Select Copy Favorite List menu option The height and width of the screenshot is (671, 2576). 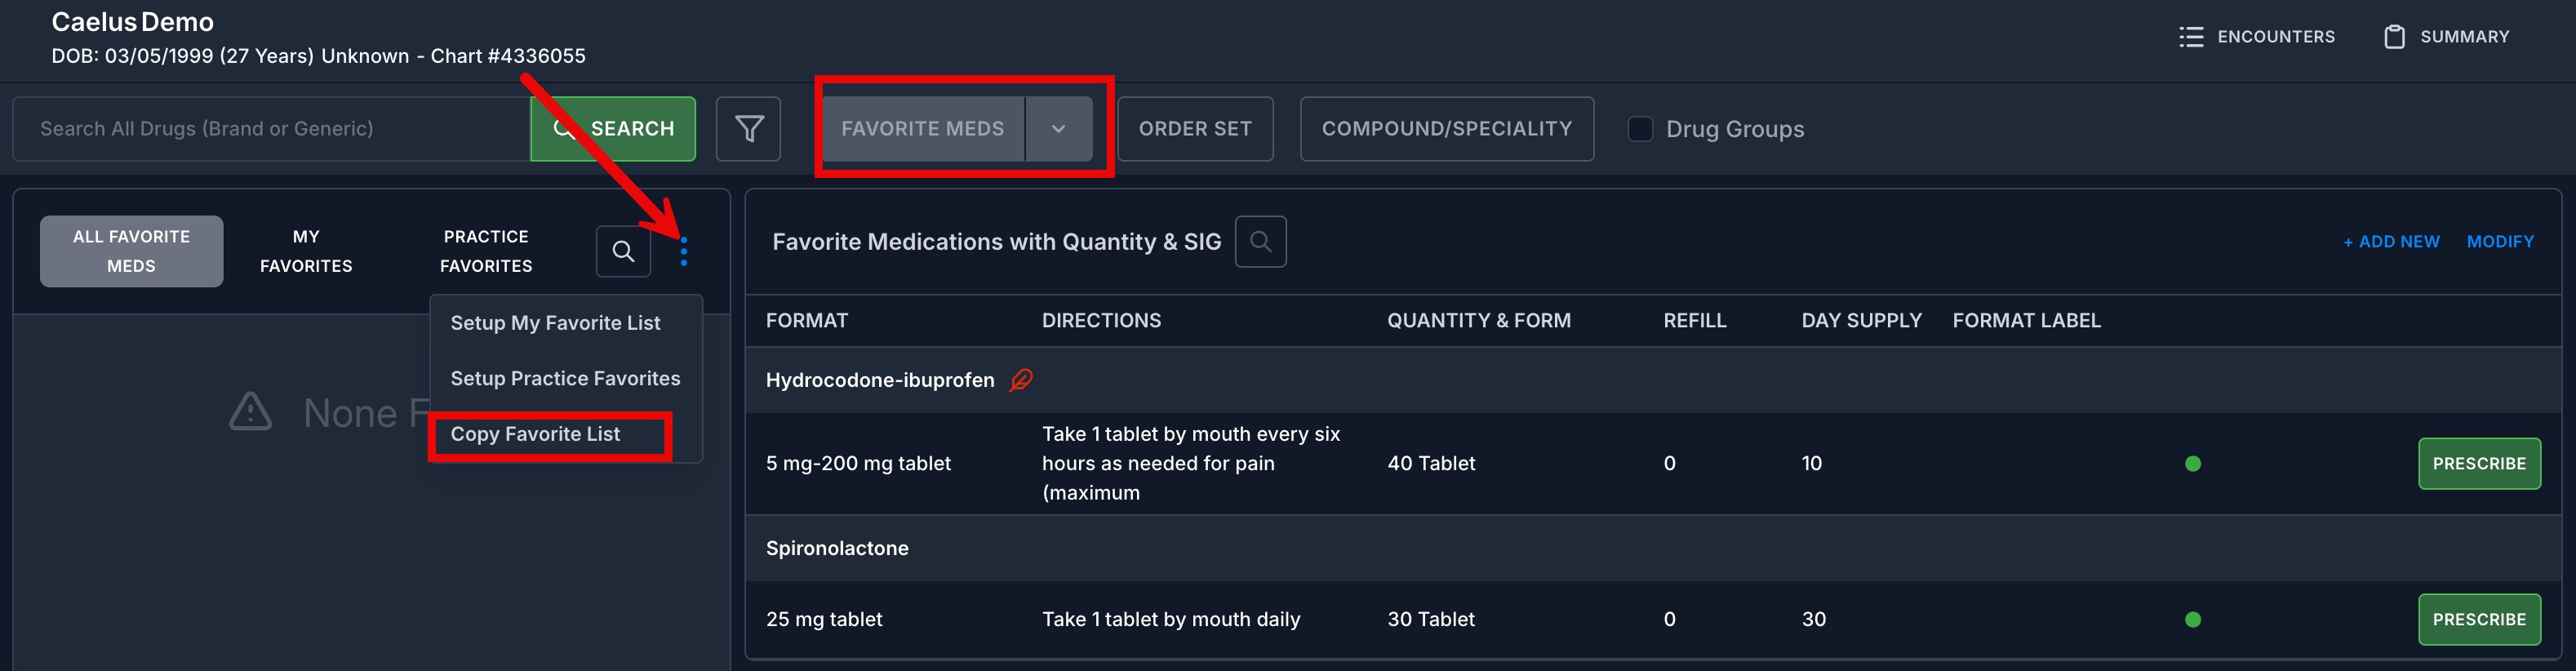(x=535, y=434)
